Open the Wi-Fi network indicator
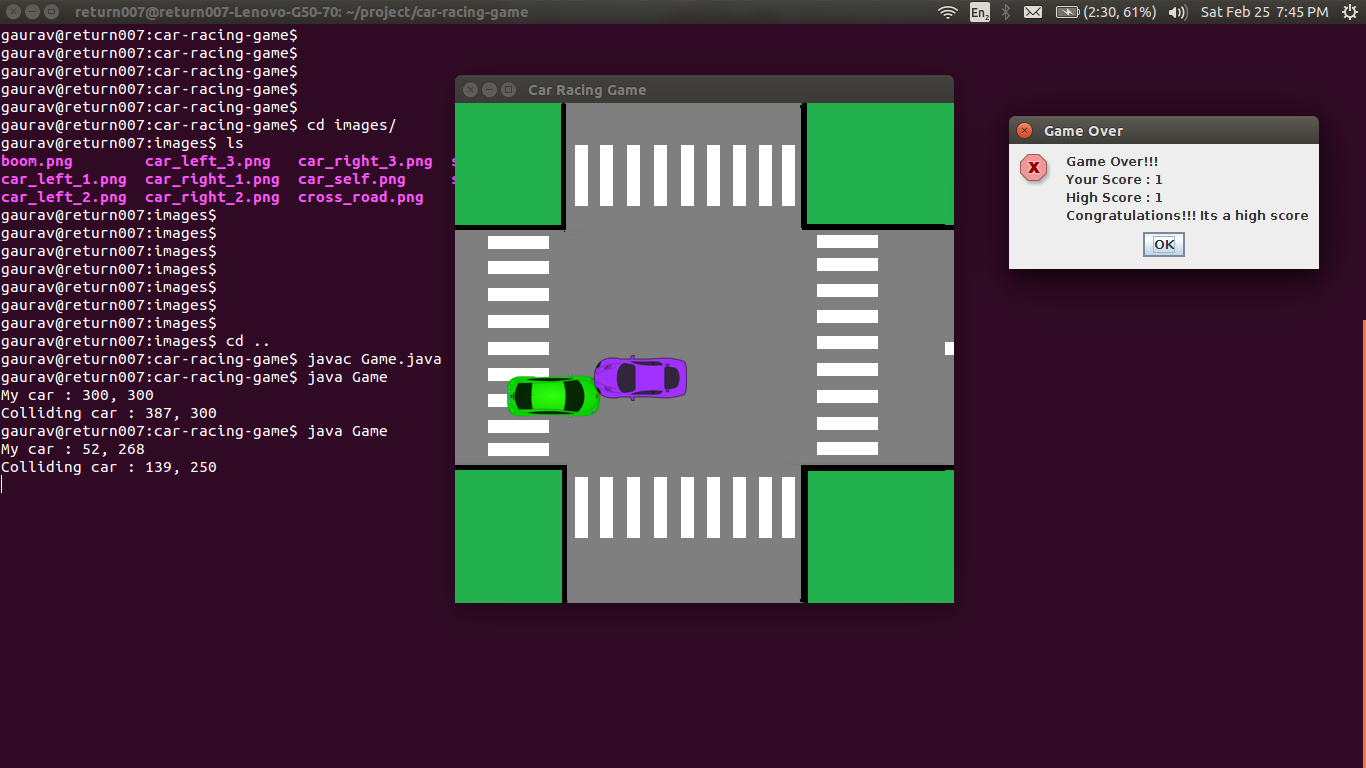 click(947, 12)
